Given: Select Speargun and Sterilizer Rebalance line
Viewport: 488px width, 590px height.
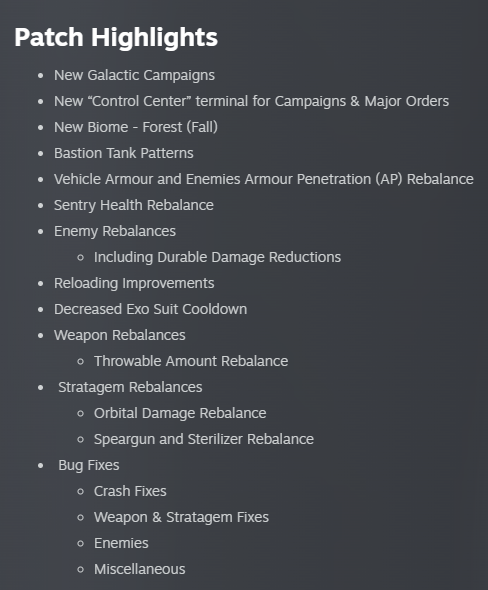Looking at the screenshot, I should 204,439.
